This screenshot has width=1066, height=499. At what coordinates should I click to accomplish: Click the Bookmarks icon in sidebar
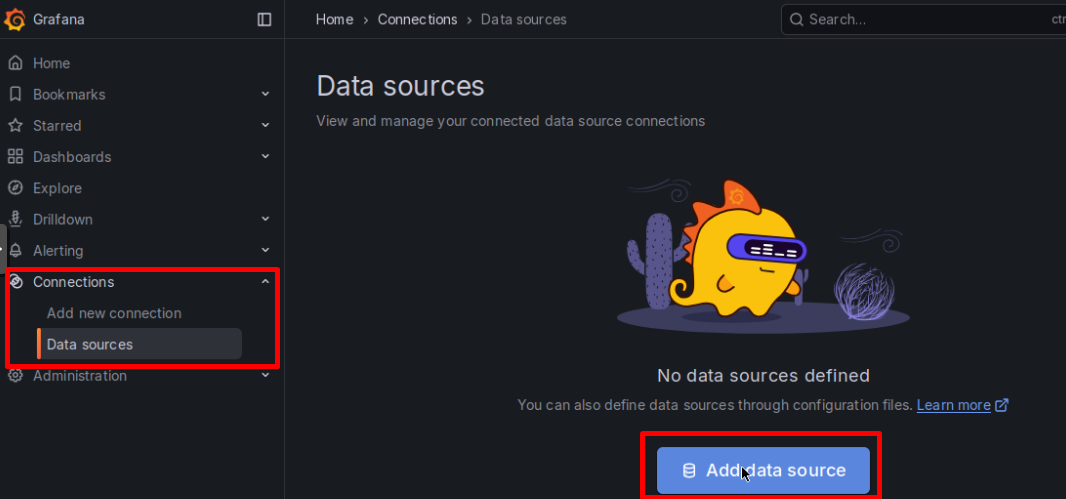pos(15,94)
